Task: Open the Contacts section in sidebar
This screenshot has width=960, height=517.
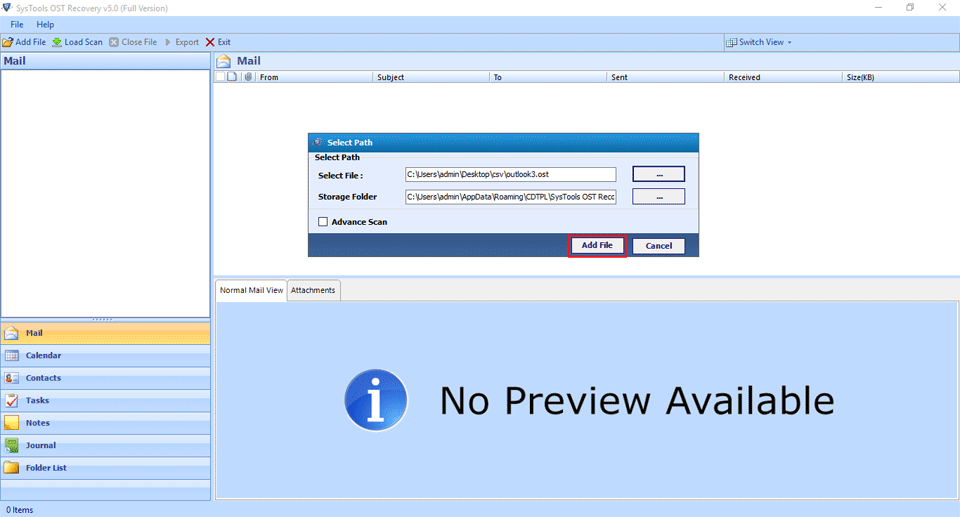Action: 43,378
